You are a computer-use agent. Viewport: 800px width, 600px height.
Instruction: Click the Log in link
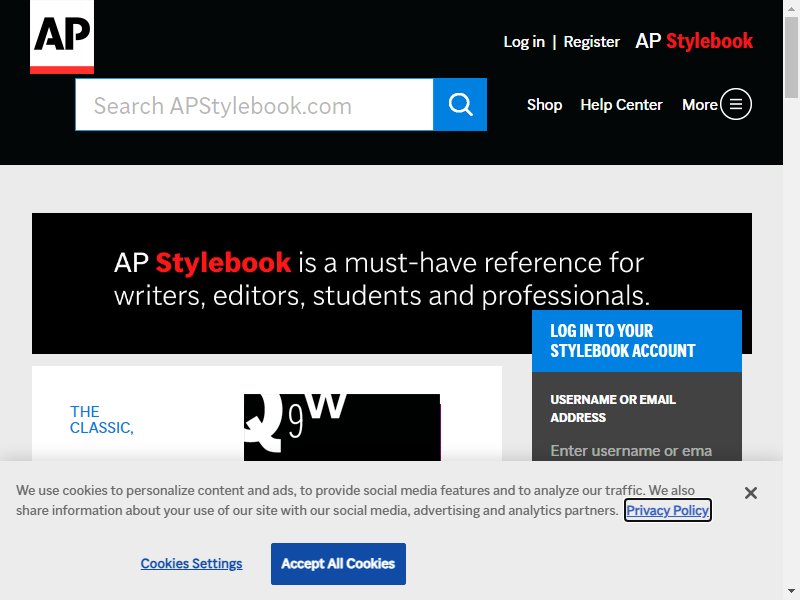point(524,42)
